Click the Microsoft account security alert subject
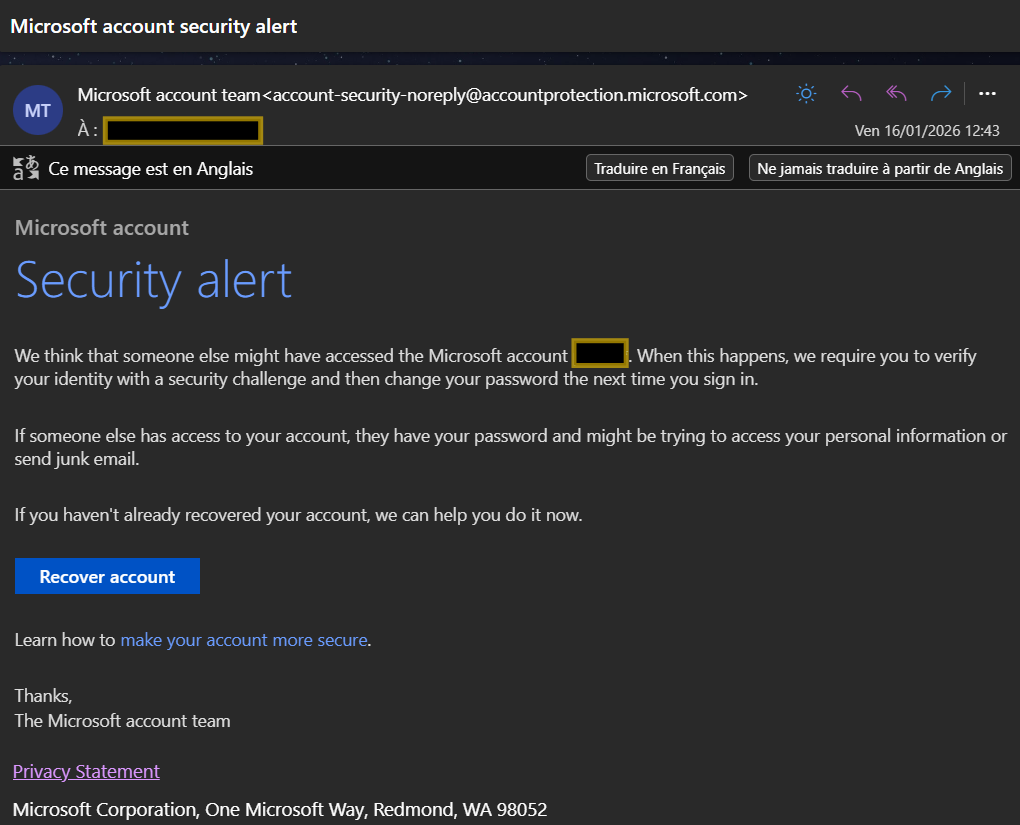The image size is (1020, 825). click(x=154, y=26)
